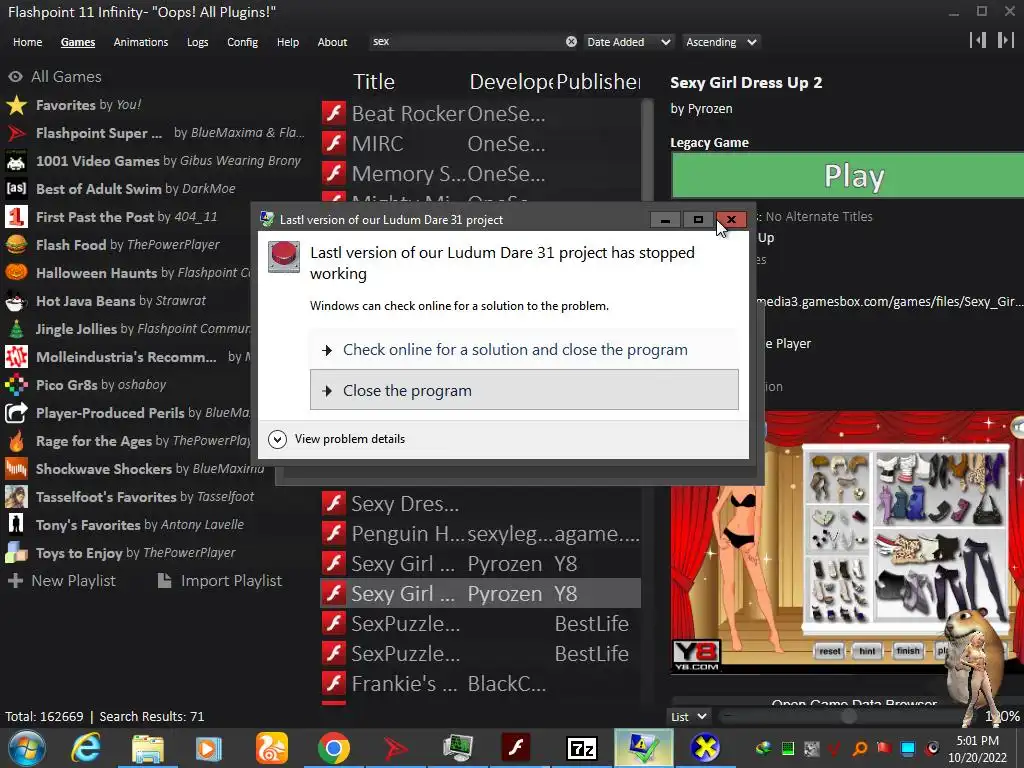Select Tony's Favorites playlist icon
This screenshot has height=768, width=1024.
pos(16,525)
